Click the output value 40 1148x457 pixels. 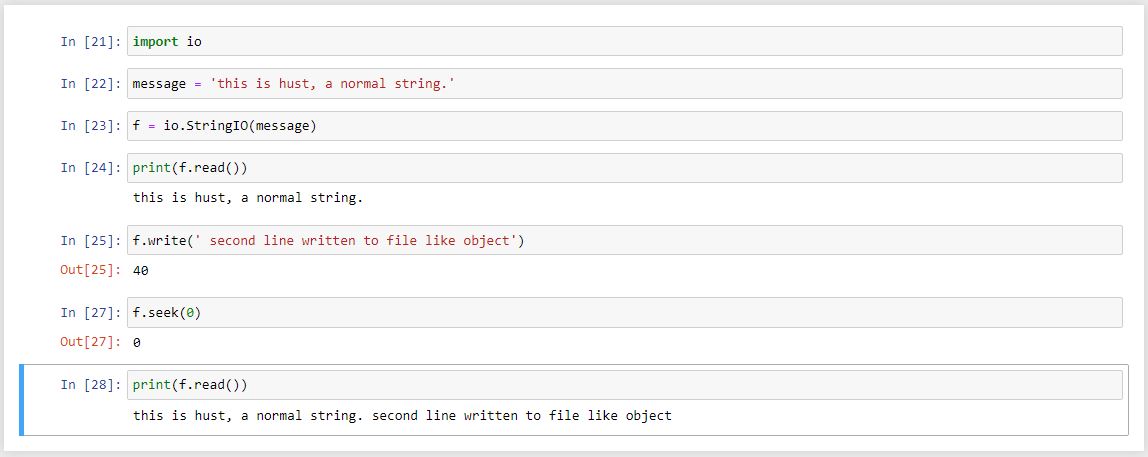[x=141, y=270]
